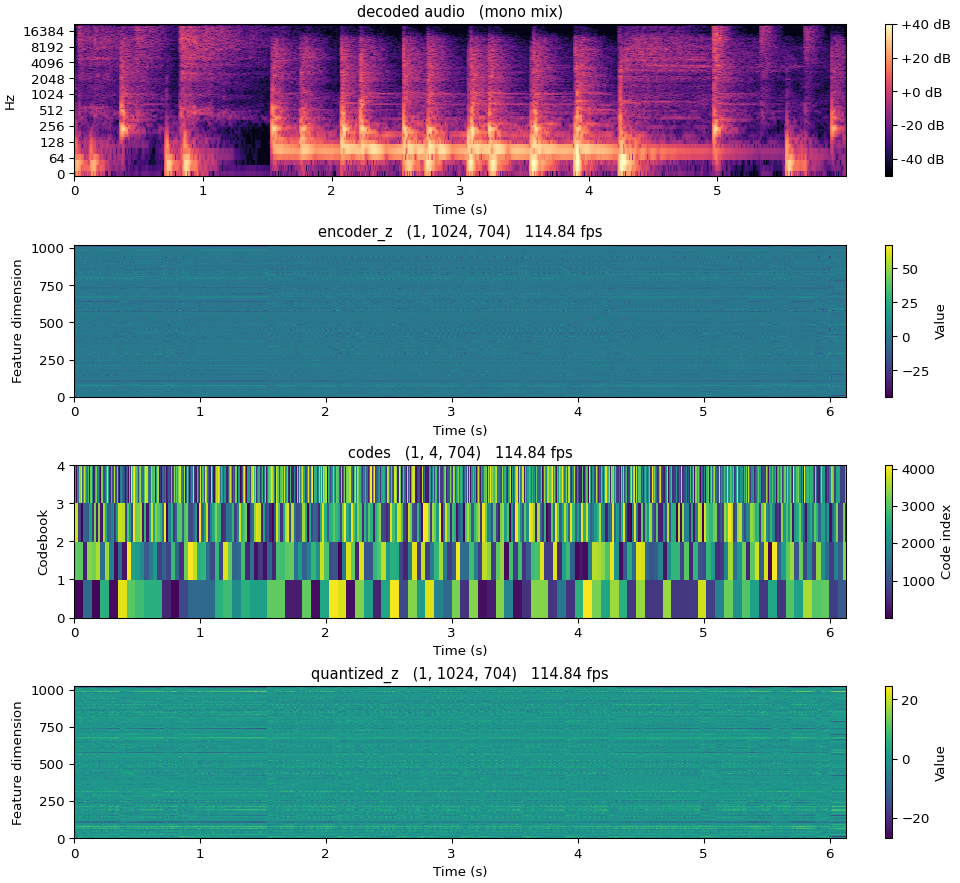Click the '512' Hz axis tick

coord(53,111)
